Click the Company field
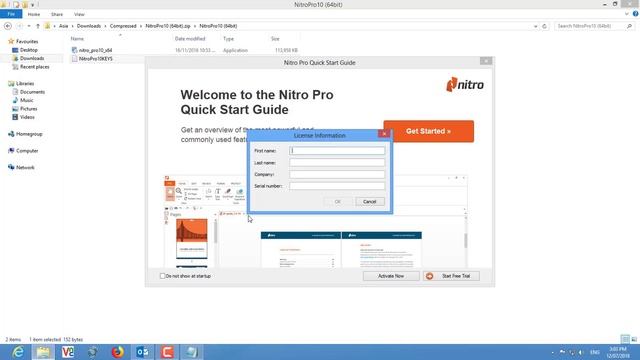 click(x=337, y=174)
